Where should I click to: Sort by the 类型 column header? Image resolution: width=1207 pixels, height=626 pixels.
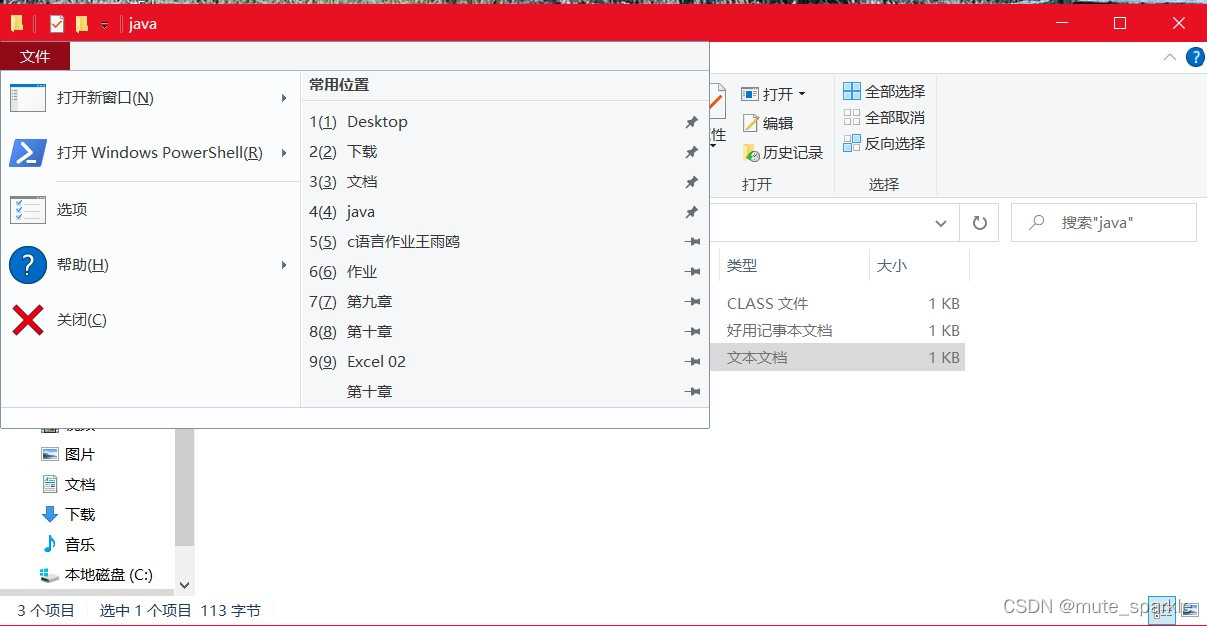tap(794, 266)
